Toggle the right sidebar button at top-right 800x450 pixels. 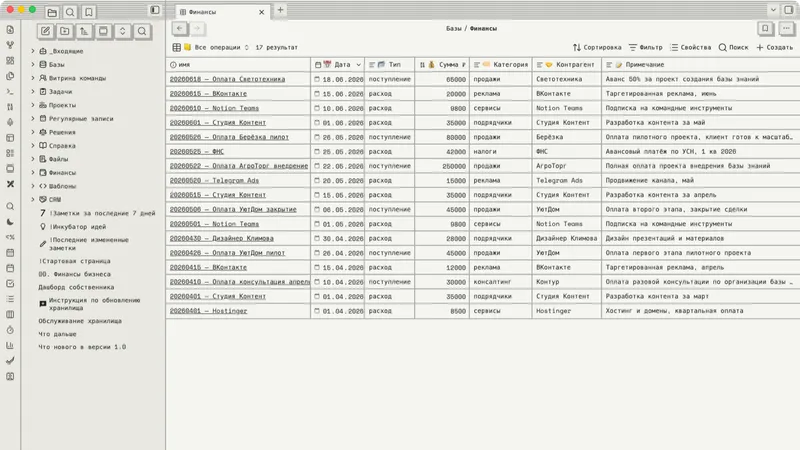[789, 10]
